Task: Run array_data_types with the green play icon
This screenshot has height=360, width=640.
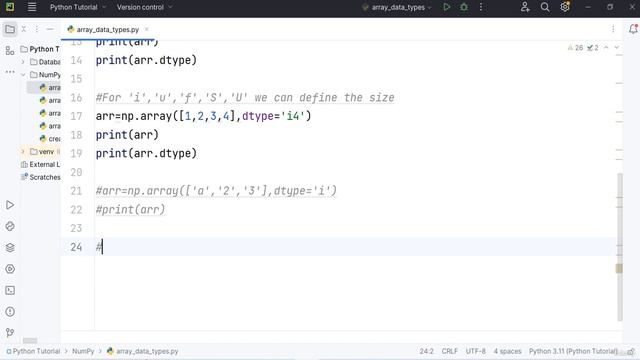Action: (x=447, y=7)
